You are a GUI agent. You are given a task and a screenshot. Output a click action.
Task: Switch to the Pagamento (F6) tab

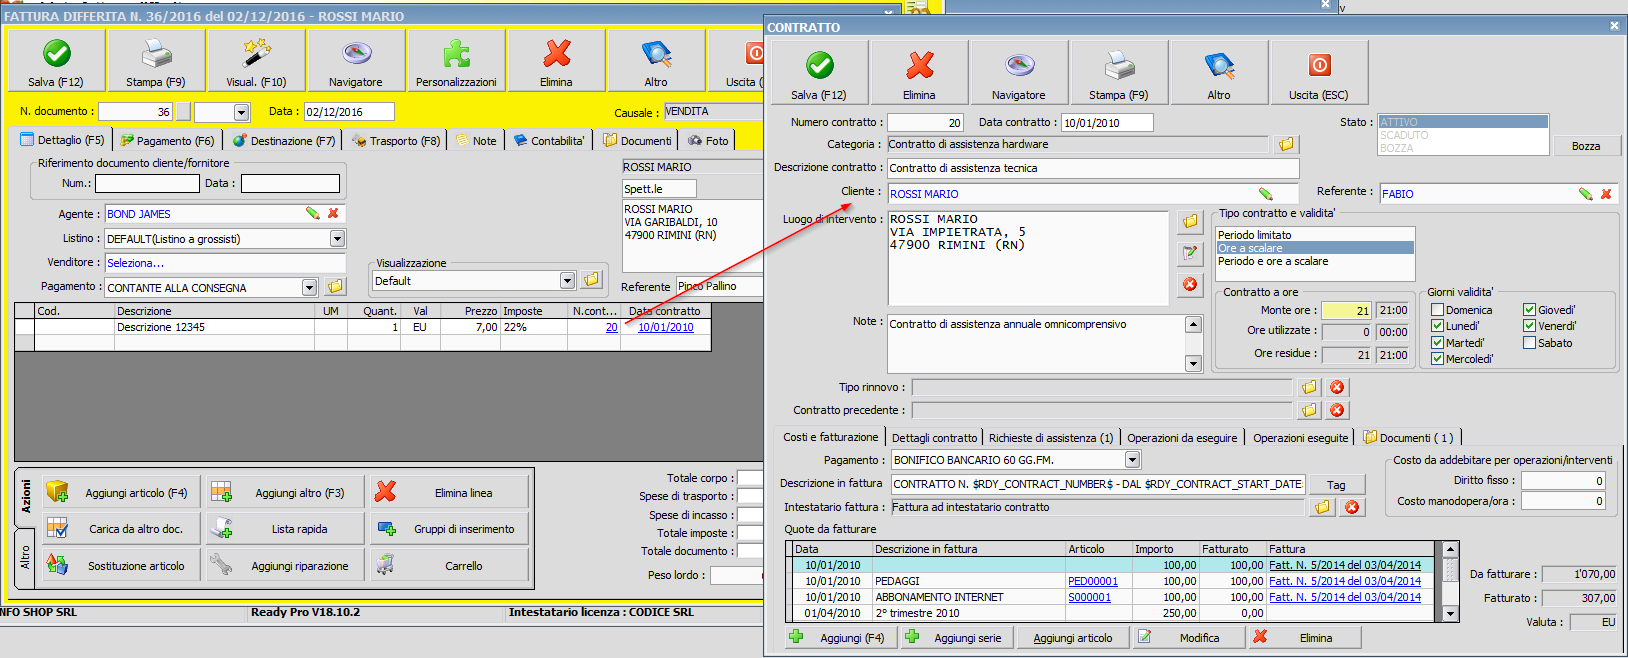(x=167, y=141)
